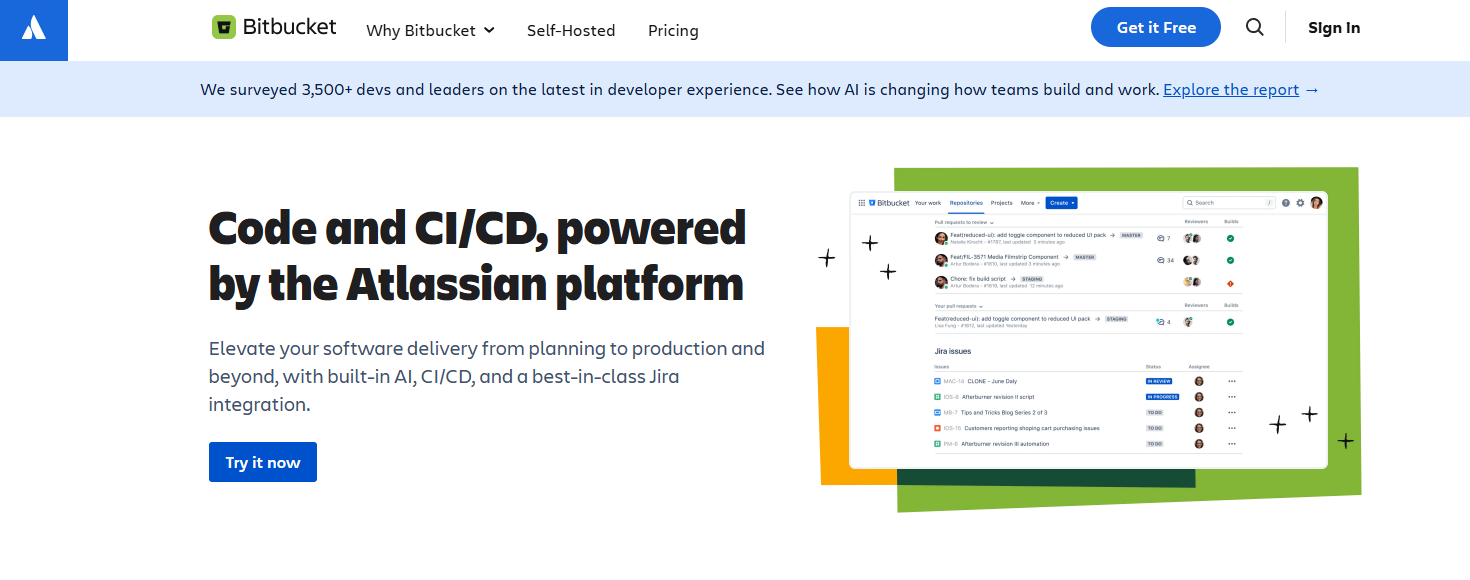Screen dimensions: 1470x580
Task: Select the Your work tab in hero screenshot
Action: pos(928,203)
